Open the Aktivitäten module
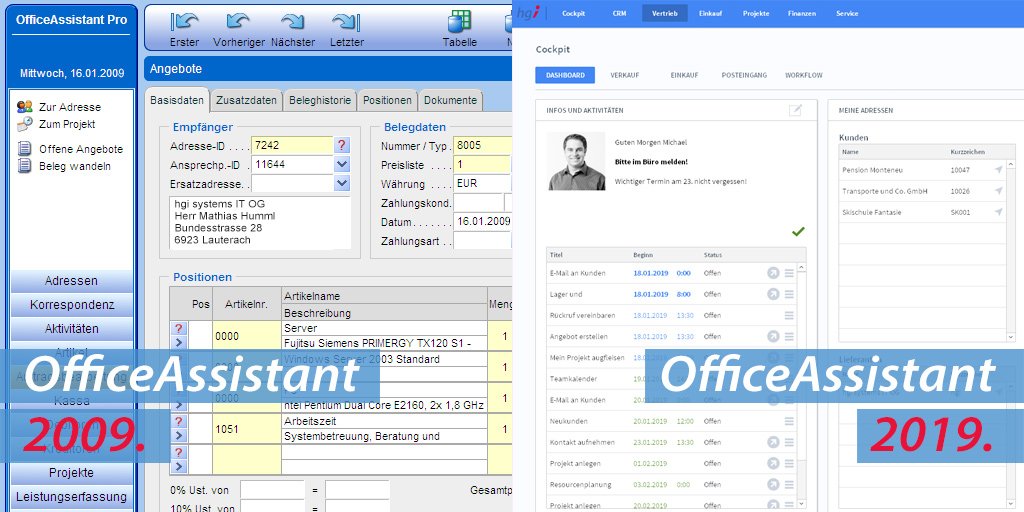1024x512 pixels. click(71, 328)
